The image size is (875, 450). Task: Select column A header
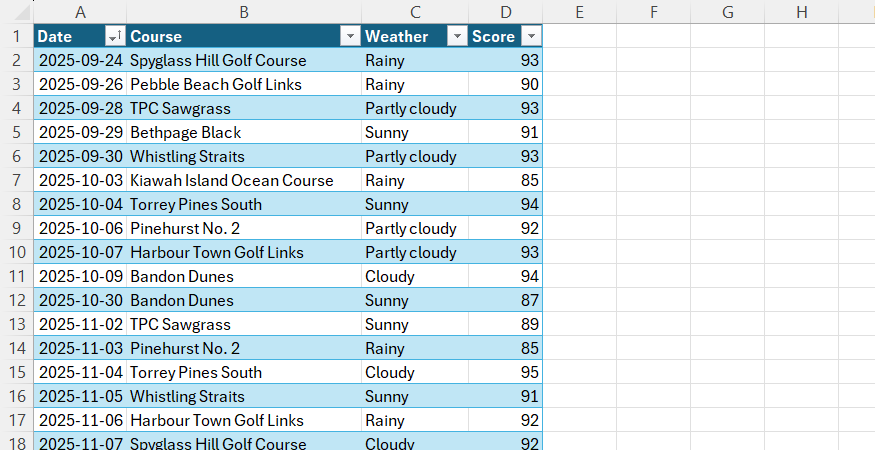pyautogui.click(x=80, y=12)
